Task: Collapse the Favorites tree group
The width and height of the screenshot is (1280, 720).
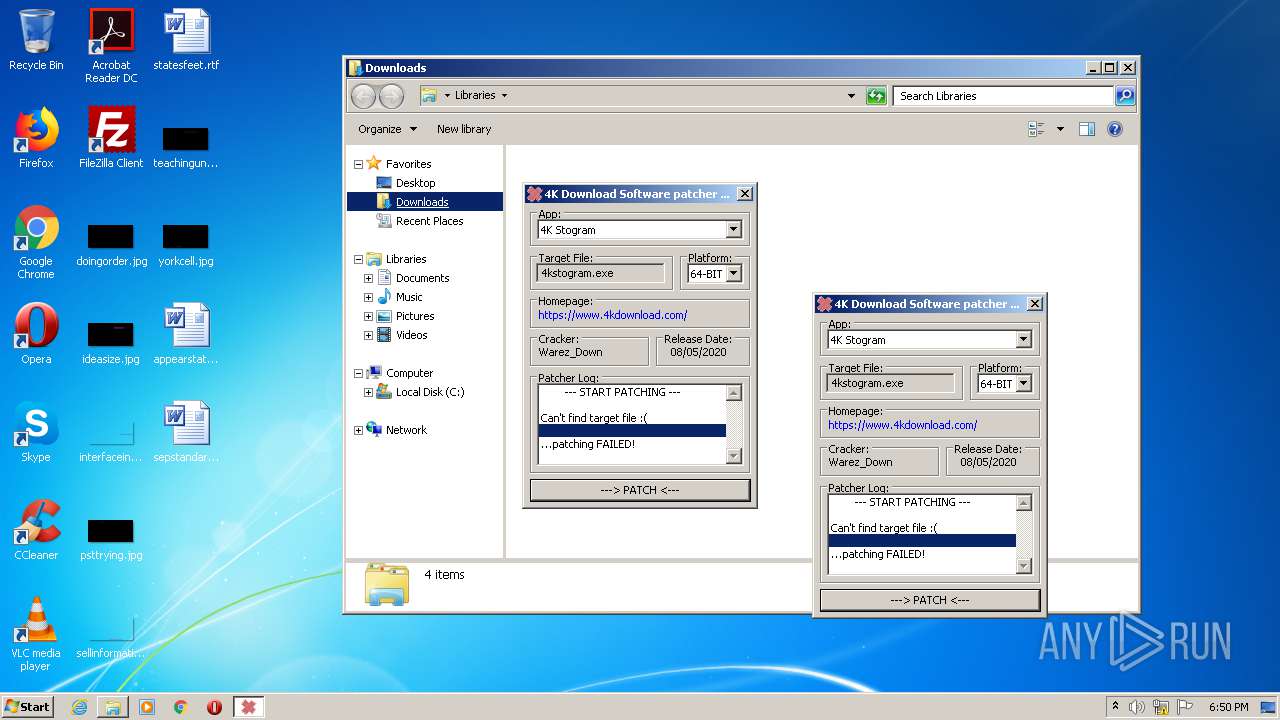Action: click(358, 164)
